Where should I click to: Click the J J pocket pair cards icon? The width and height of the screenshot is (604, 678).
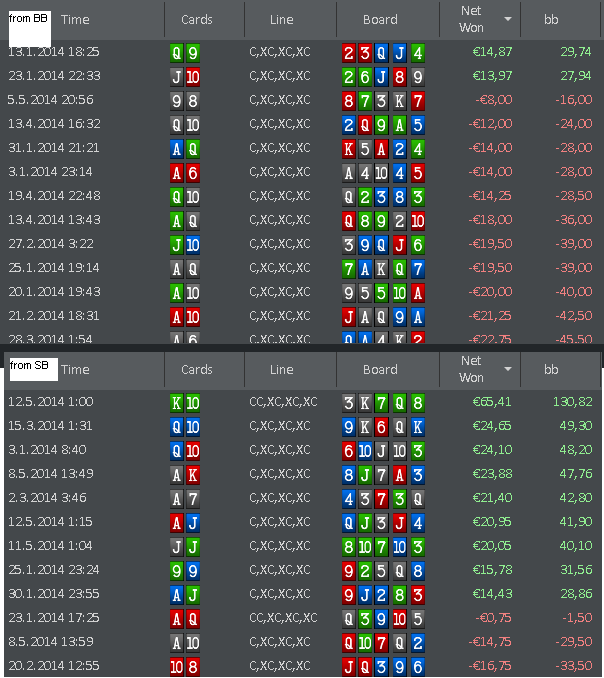point(185,546)
